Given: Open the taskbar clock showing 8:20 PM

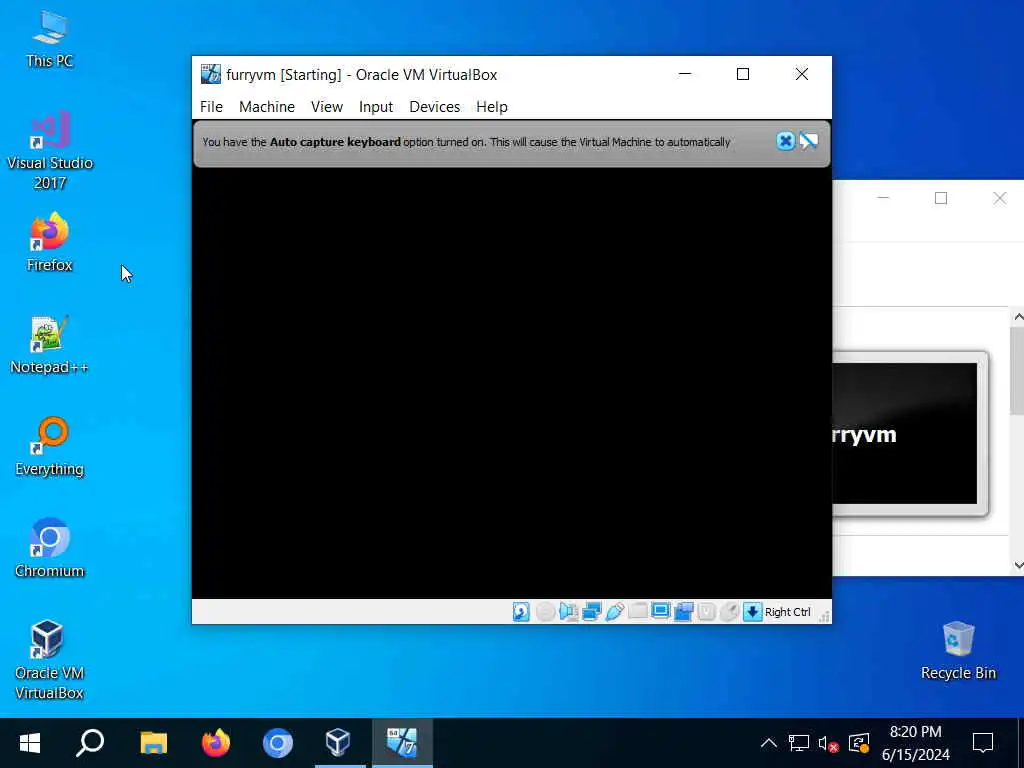Looking at the screenshot, I should 916,743.
